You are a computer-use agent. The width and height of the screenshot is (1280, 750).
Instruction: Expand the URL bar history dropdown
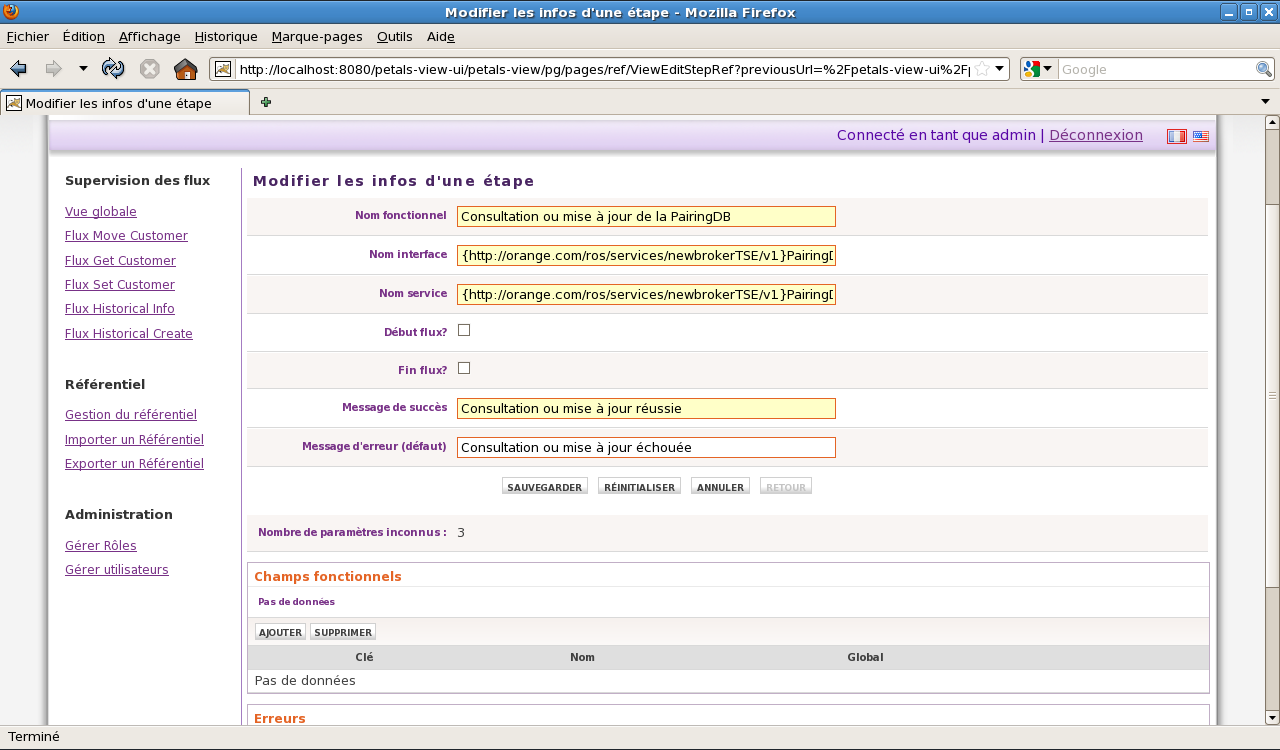coord(1001,69)
